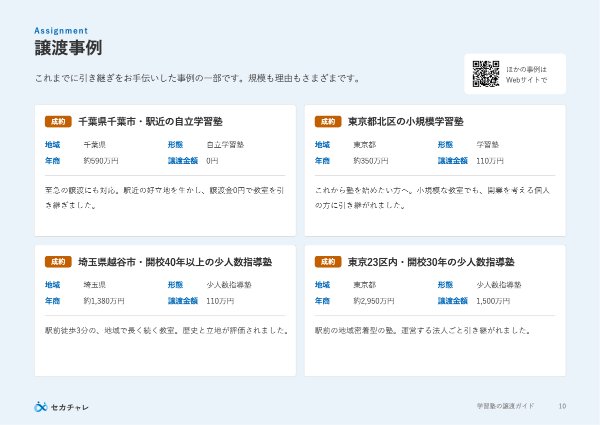Click the 学習塾 form value in 東京都北区 card
The height and width of the screenshot is (425, 600).
pyautogui.click(x=488, y=145)
